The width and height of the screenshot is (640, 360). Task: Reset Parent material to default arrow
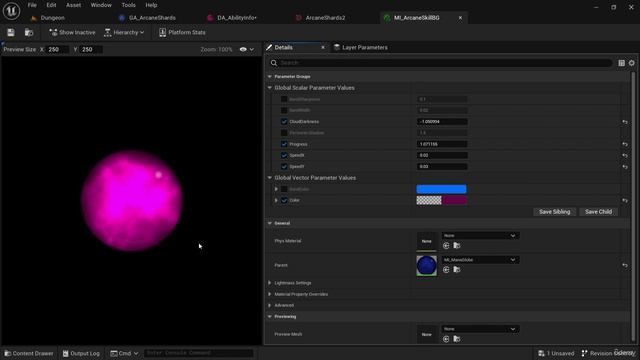(624, 265)
